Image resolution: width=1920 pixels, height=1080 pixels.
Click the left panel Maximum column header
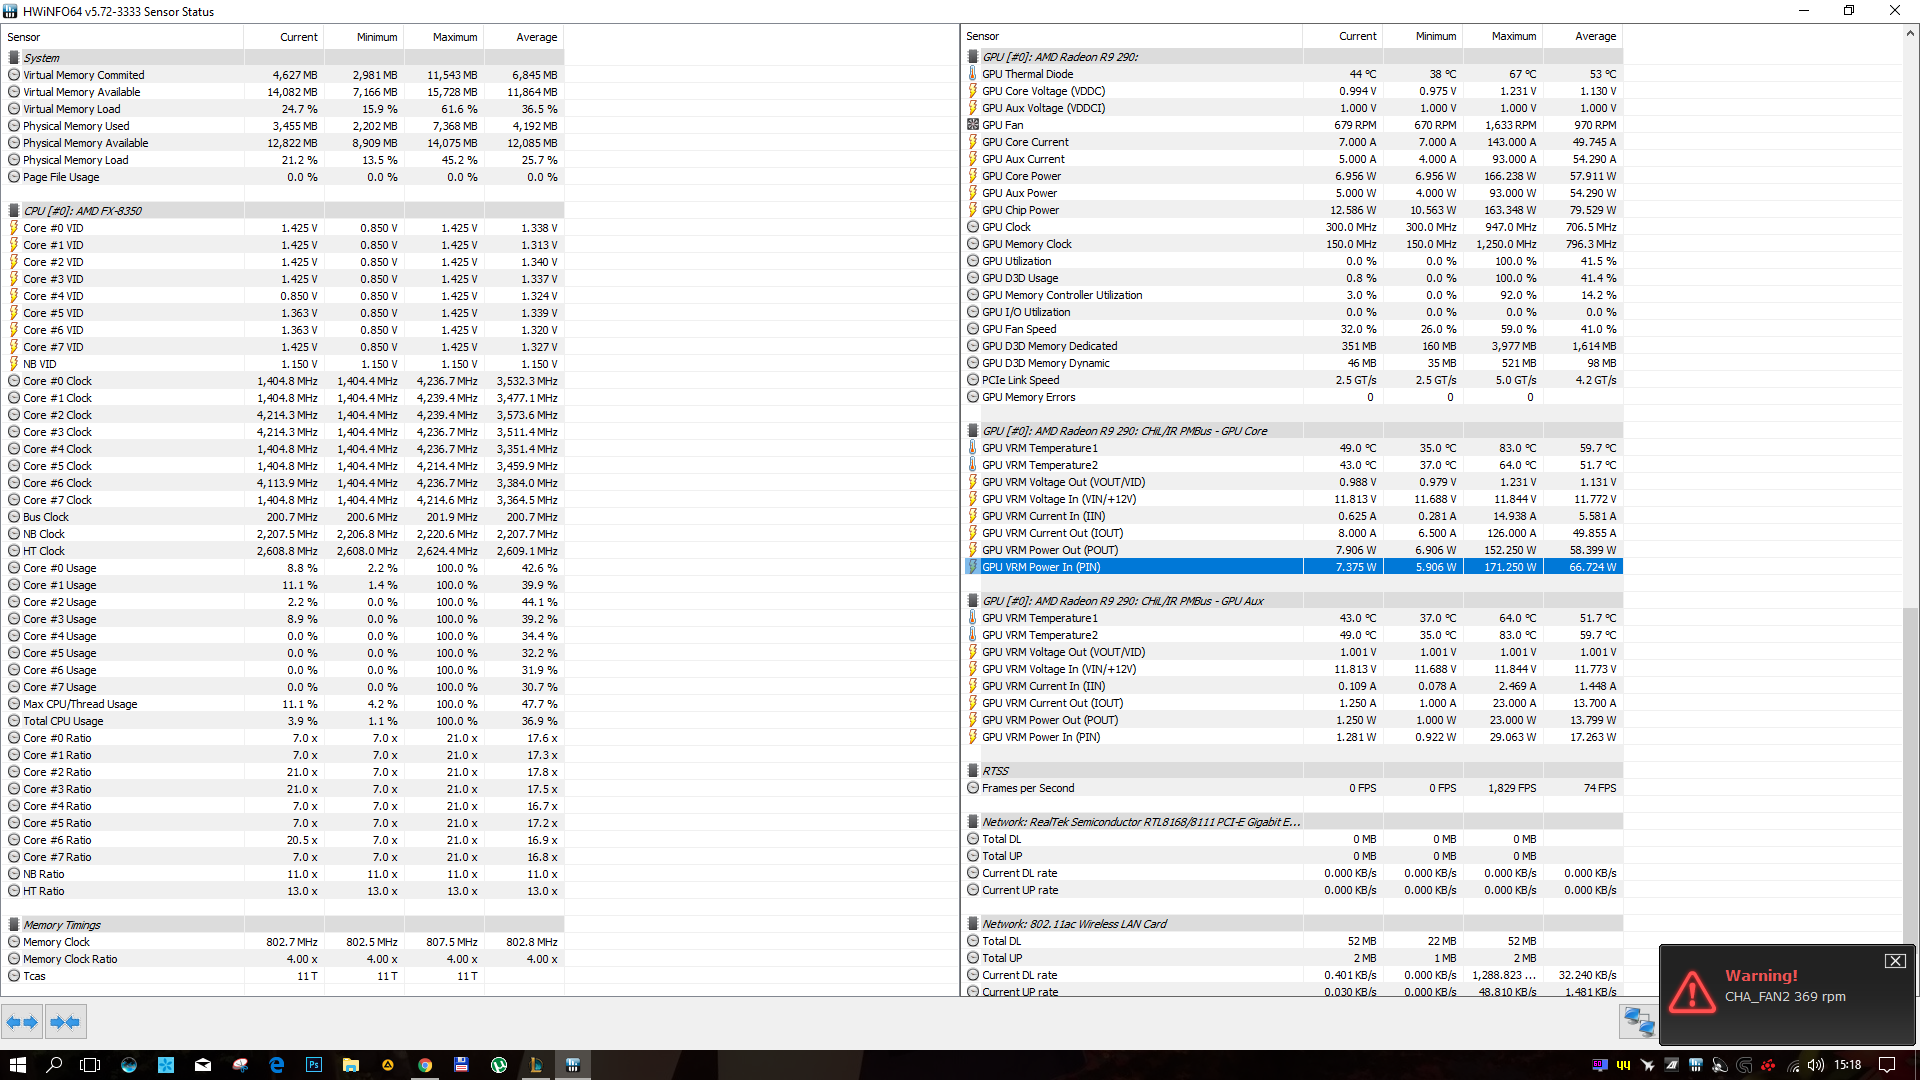click(454, 37)
